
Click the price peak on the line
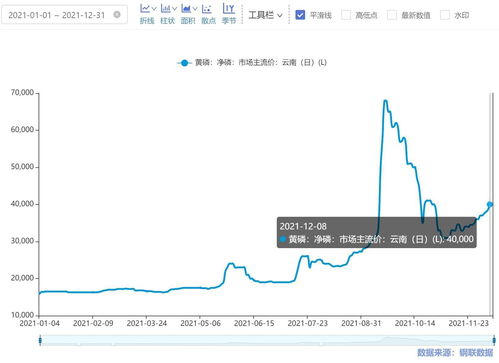385,100
